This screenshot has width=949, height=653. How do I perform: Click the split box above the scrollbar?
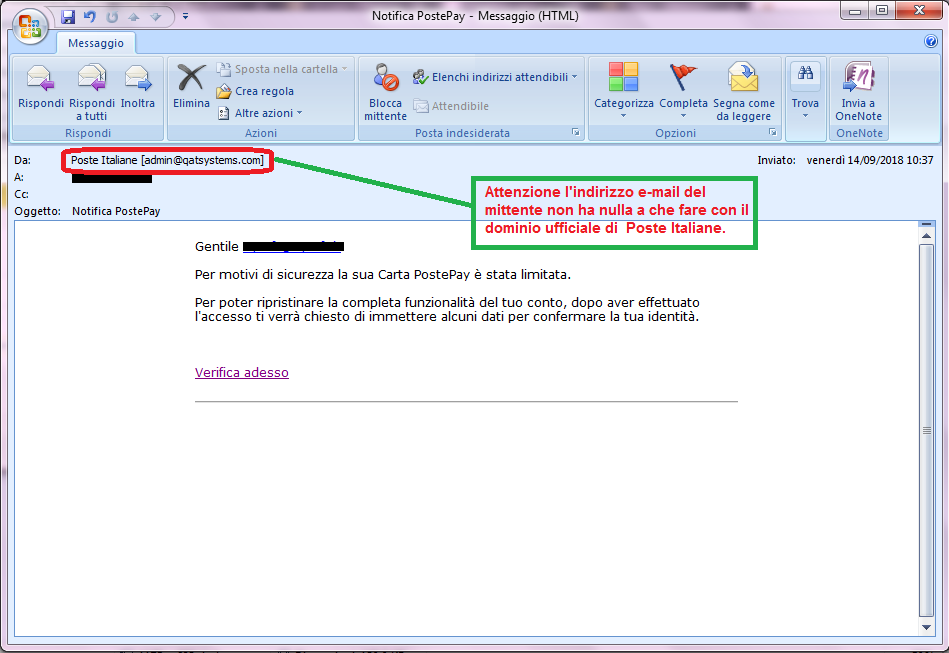coord(926,224)
